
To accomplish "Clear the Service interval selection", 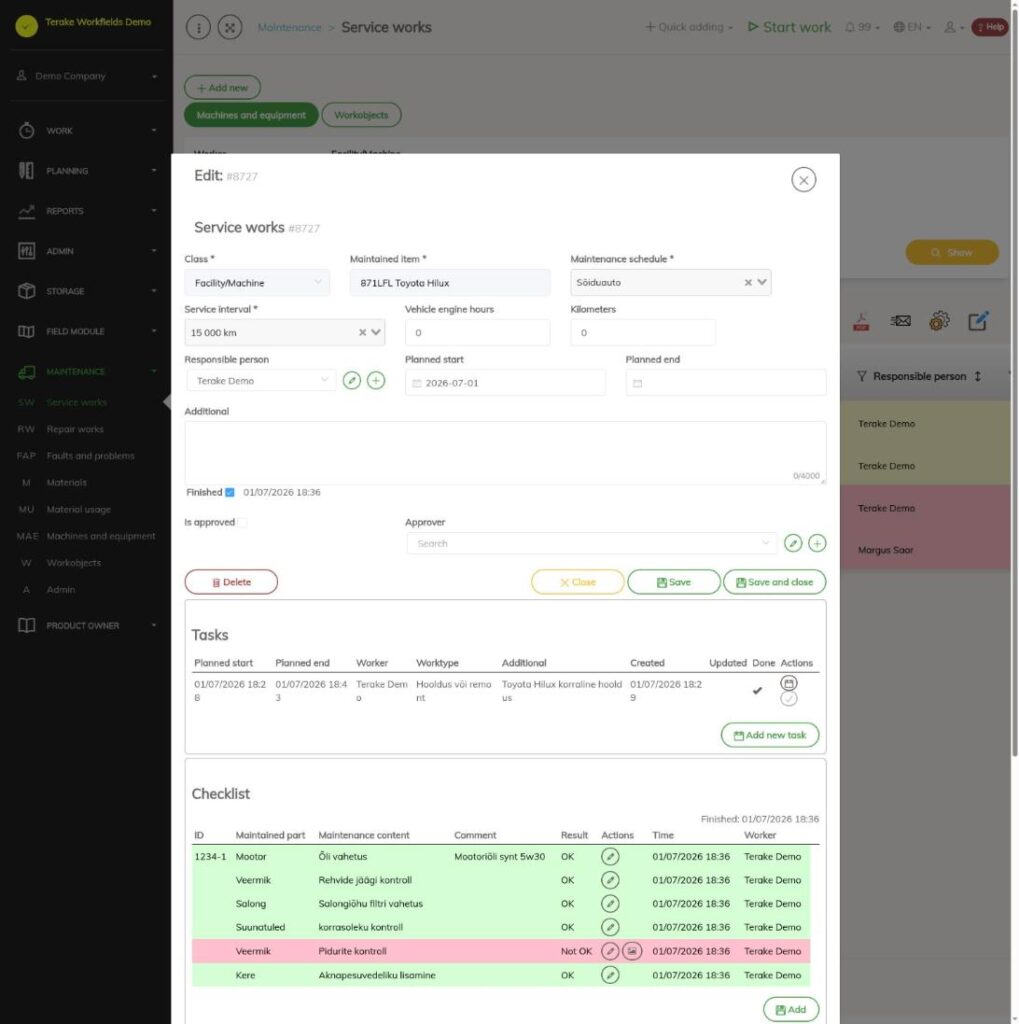I will click(362, 332).
